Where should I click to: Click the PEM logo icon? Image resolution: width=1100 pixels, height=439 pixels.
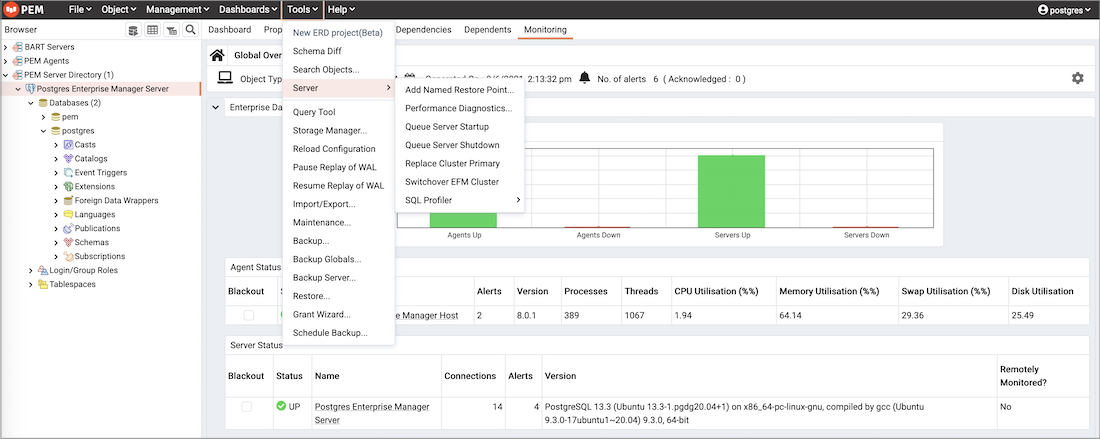(x=12, y=10)
